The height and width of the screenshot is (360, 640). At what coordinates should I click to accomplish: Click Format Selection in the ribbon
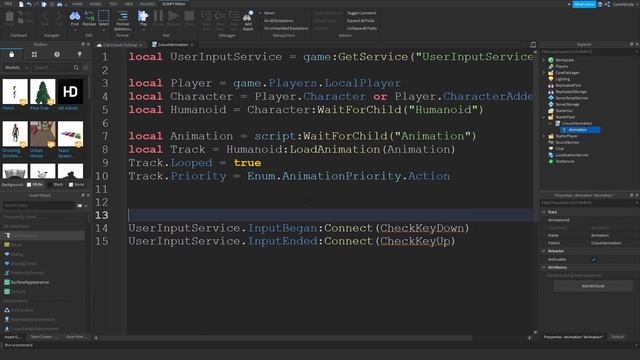[122, 20]
